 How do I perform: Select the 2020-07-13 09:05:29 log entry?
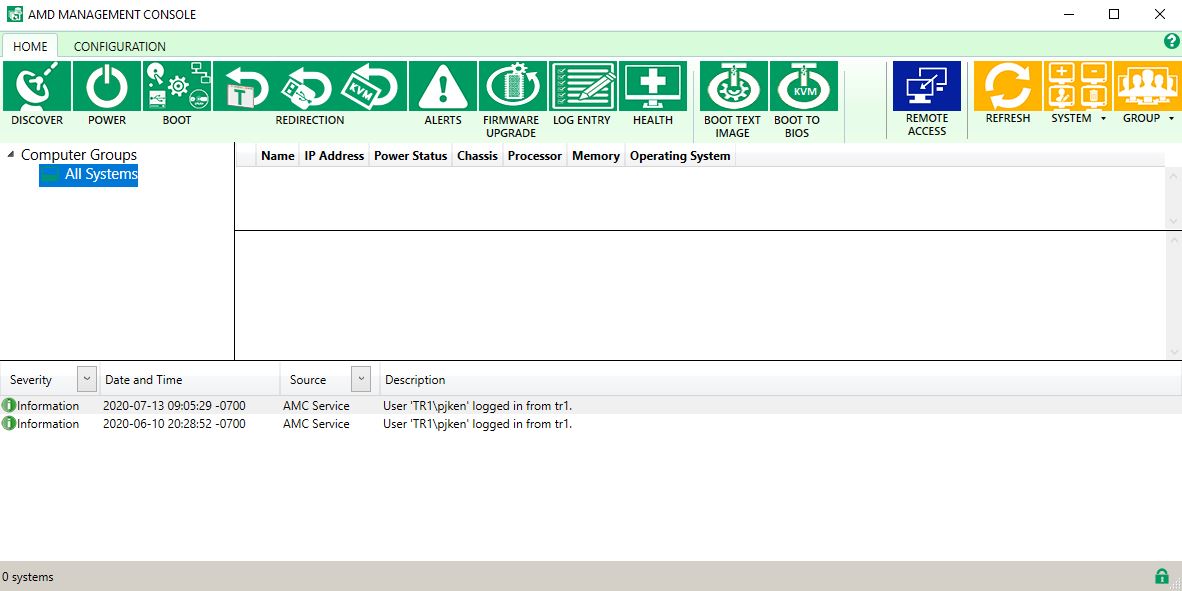tap(590, 406)
